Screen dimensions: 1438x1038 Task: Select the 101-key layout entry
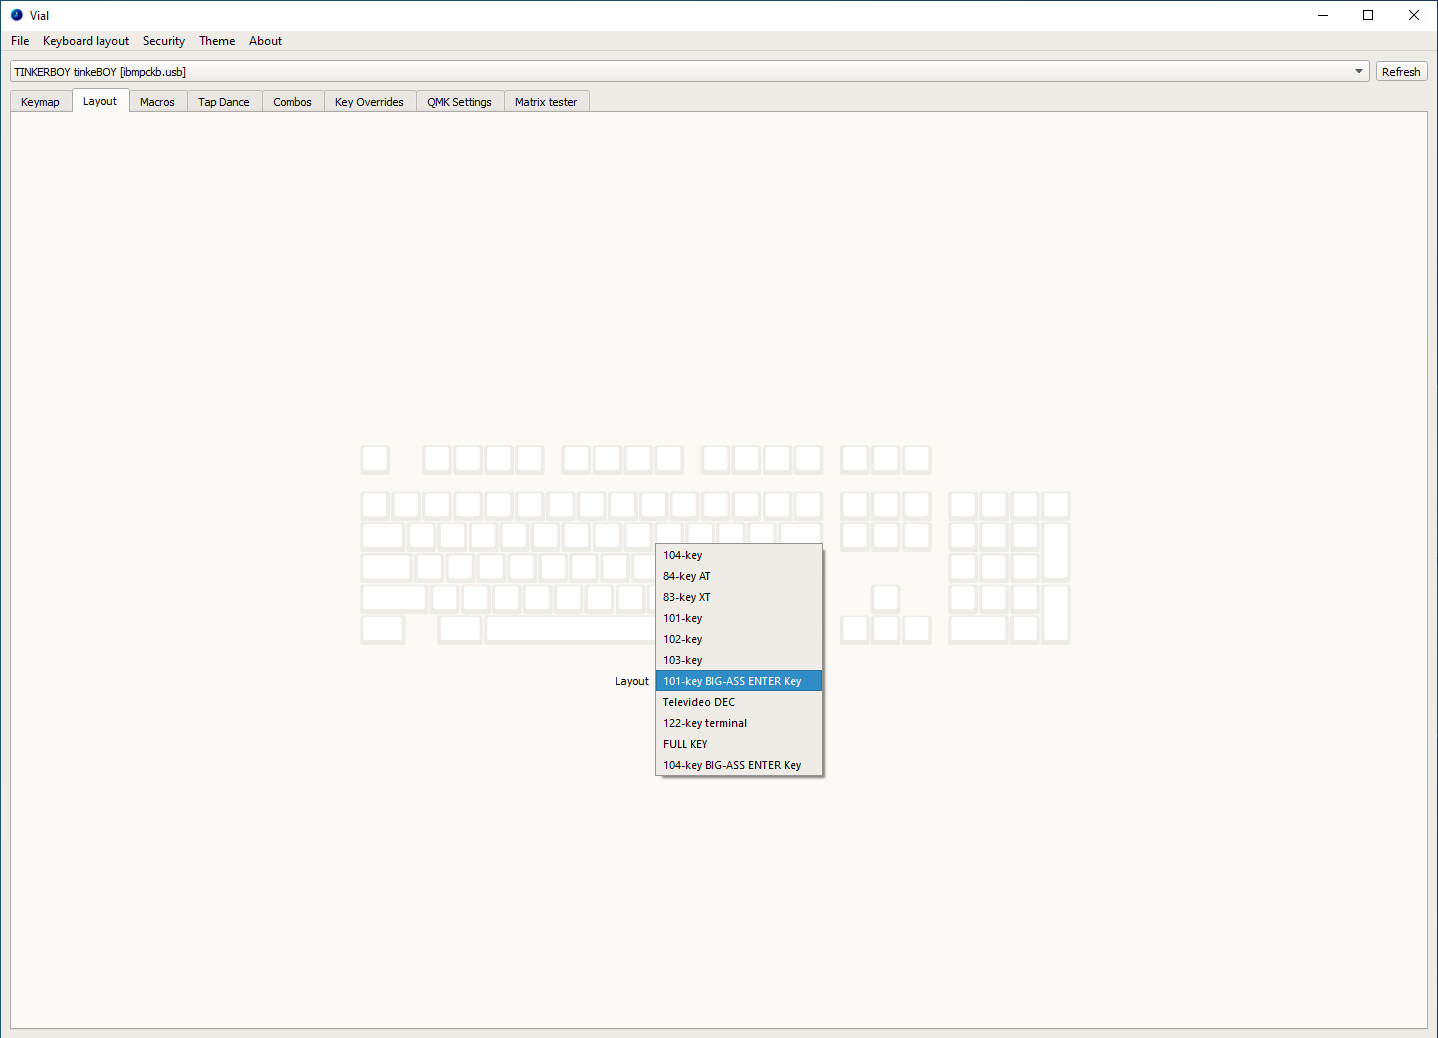(739, 618)
